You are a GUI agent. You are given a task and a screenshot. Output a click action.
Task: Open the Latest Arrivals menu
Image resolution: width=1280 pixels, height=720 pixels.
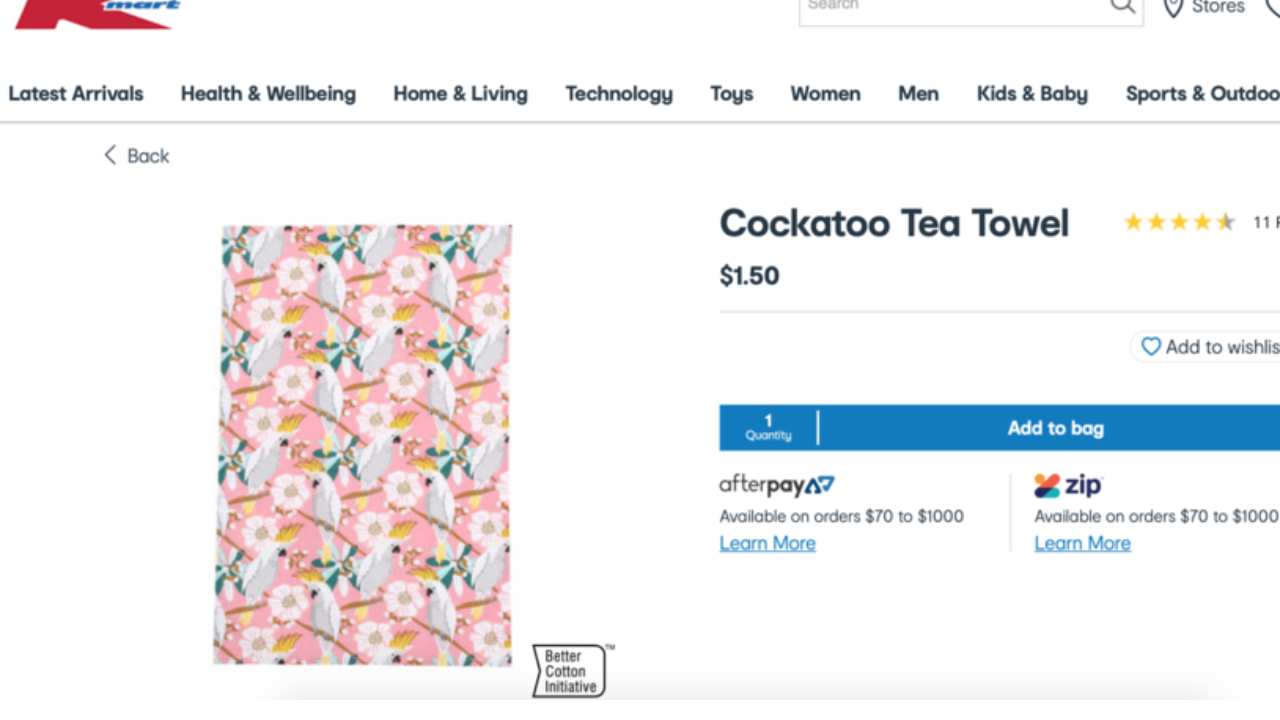pyautogui.click(x=76, y=94)
